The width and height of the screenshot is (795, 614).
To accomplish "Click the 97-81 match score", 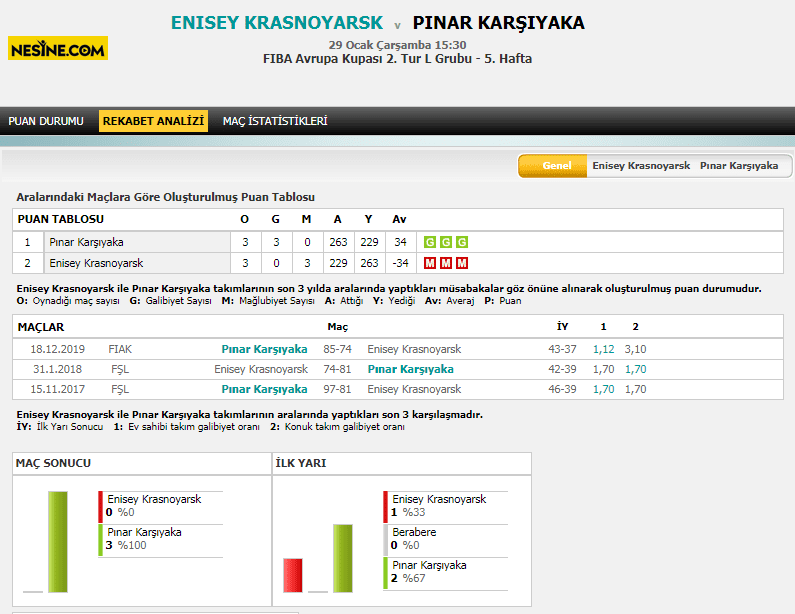I will pyautogui.click(x=337, y=389).
